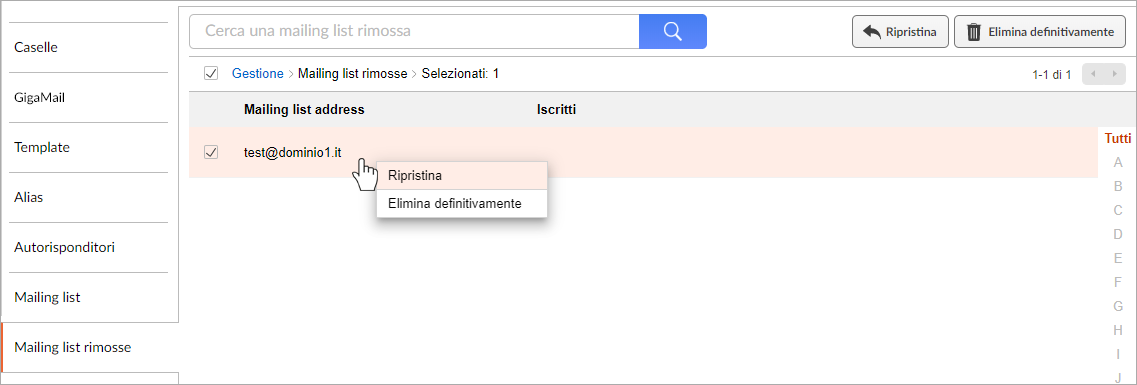Open the Alias sidebar section
This screenshot has width=1137, height=385.
[x=91, y=197]
